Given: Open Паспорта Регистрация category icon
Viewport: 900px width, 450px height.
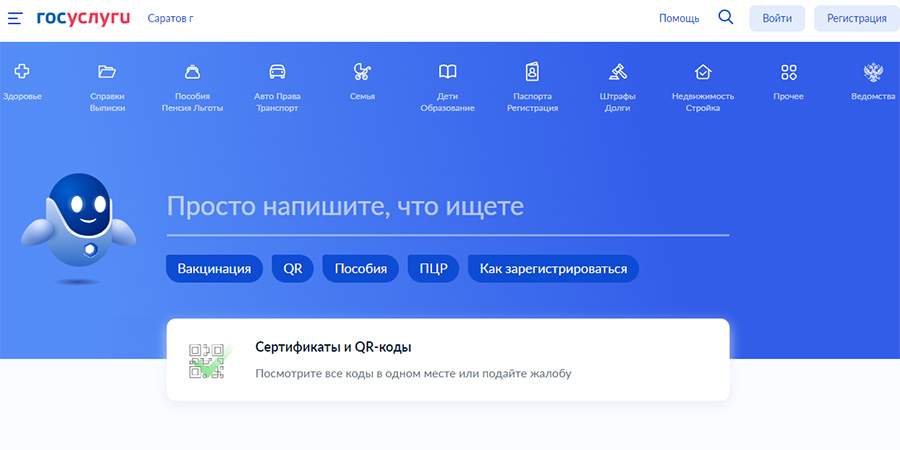Looking at the screenshot, I should pyautogui.click(x=532, y=72).
